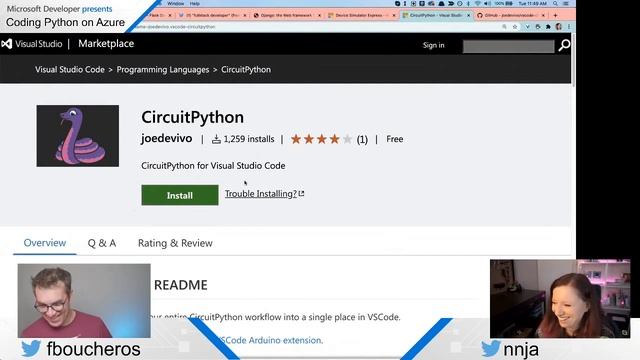Click the extensions puzzle icon in toolbar
640x360 pixels.
click(x=548, y=27)
